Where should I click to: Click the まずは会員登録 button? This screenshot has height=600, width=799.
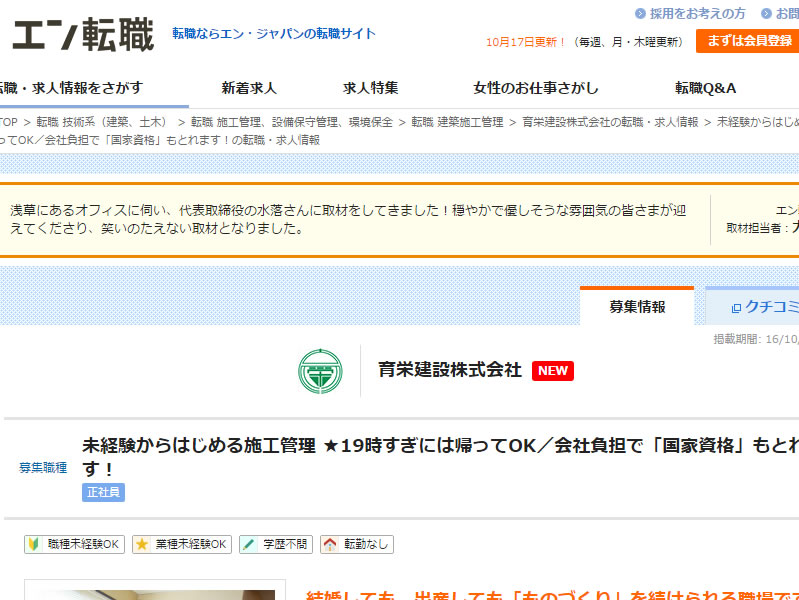coord(748,41)
